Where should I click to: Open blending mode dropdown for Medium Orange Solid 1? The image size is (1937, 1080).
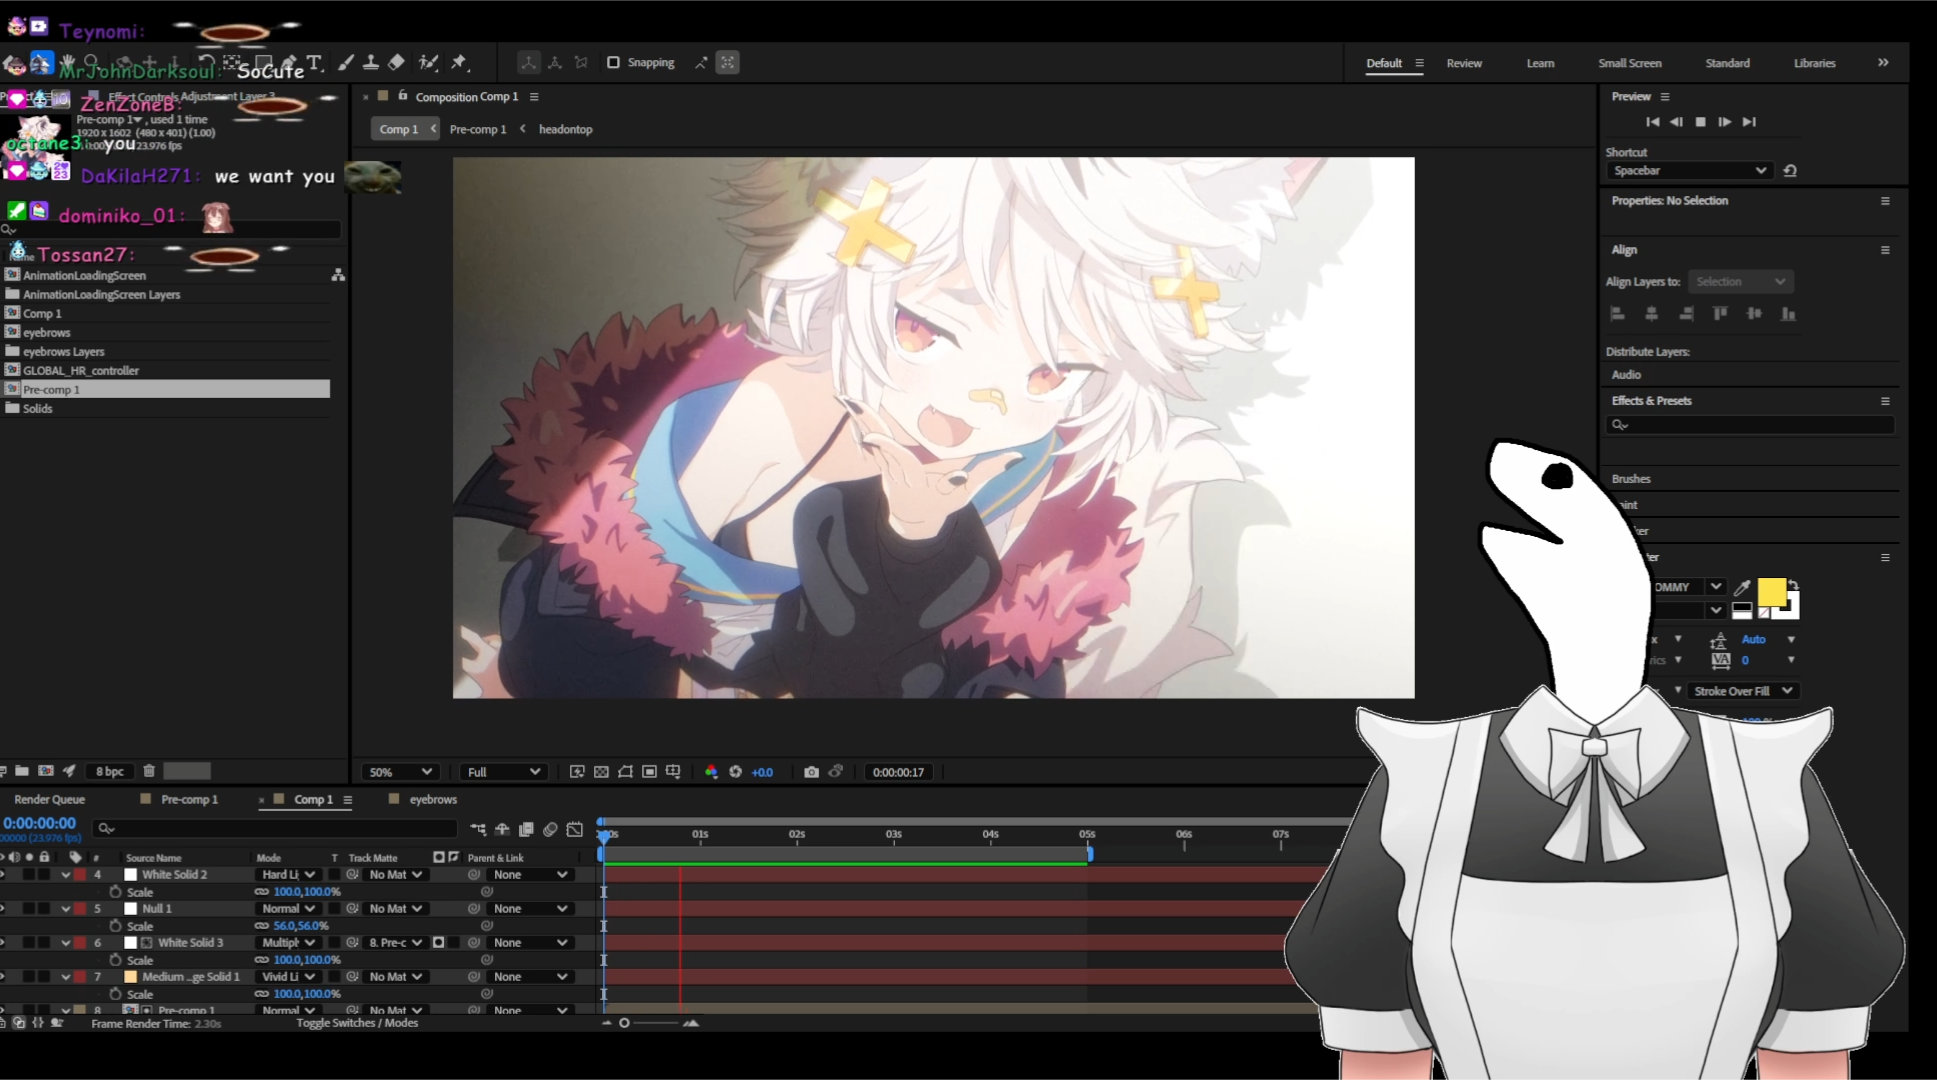pos(288,977)
